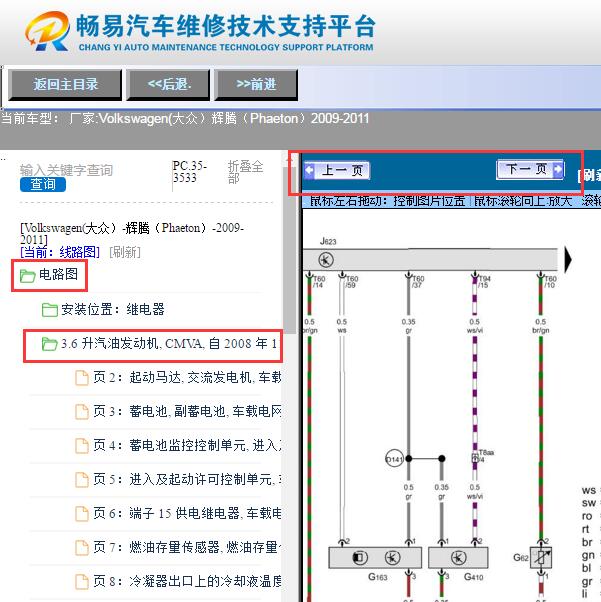
Task: Open 页 7：燃油存量传感器
Action: point(187,547)
